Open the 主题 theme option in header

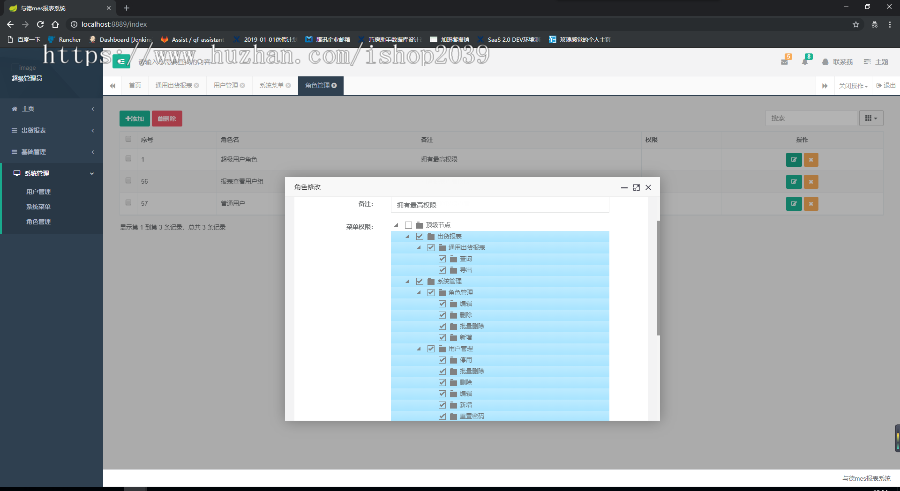876,61
